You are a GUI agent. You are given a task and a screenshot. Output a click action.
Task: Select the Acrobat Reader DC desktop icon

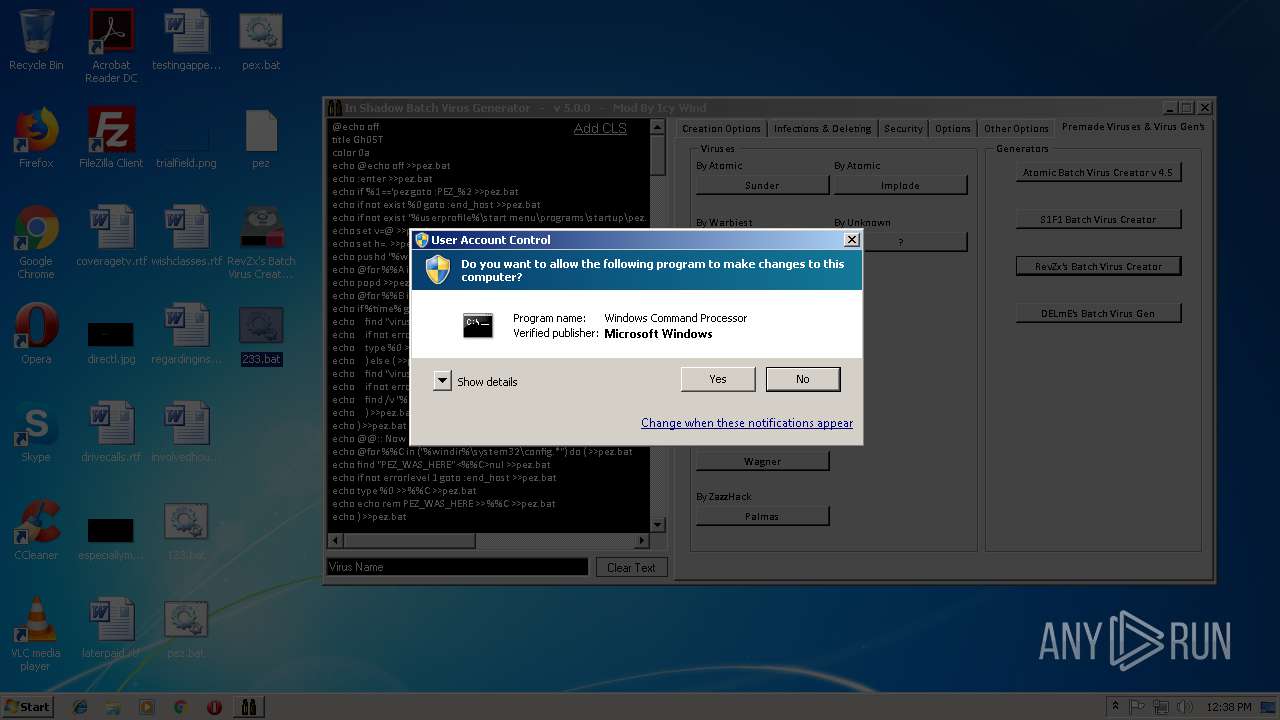pyautogui.click(x=111, y=46)
